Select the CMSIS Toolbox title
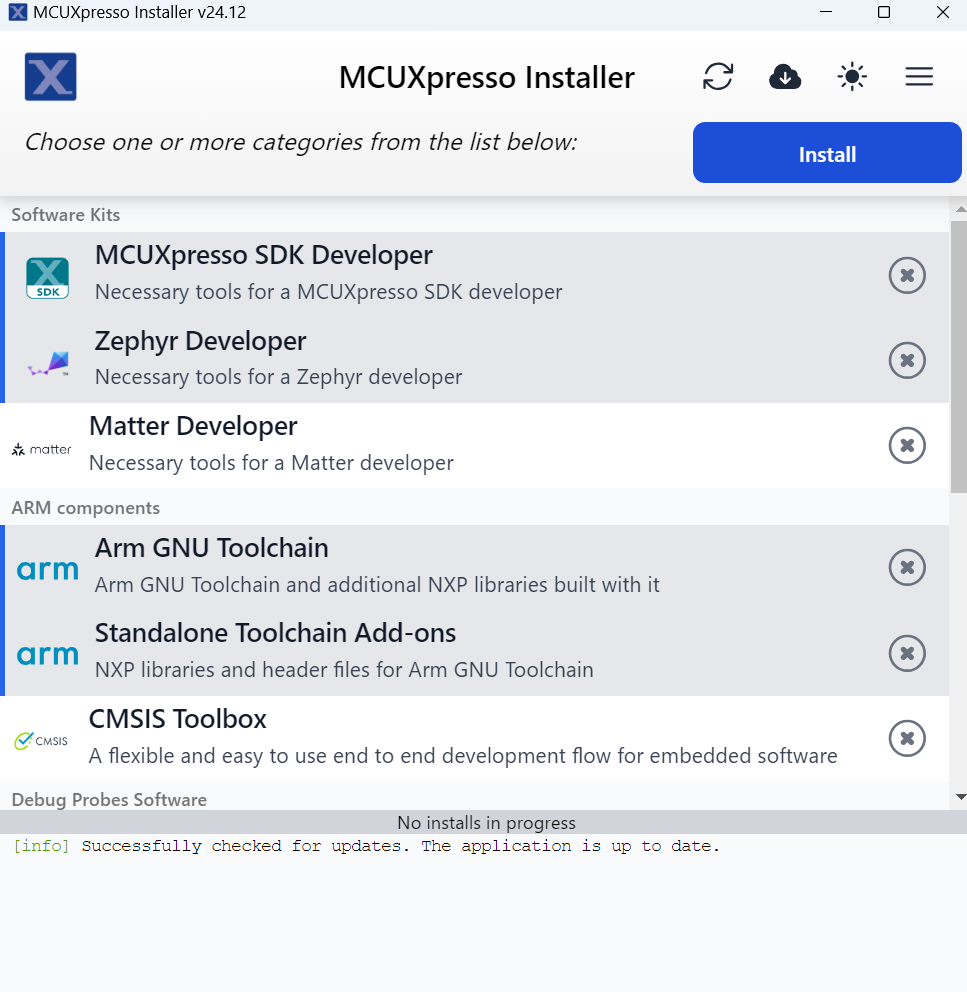 177,719
